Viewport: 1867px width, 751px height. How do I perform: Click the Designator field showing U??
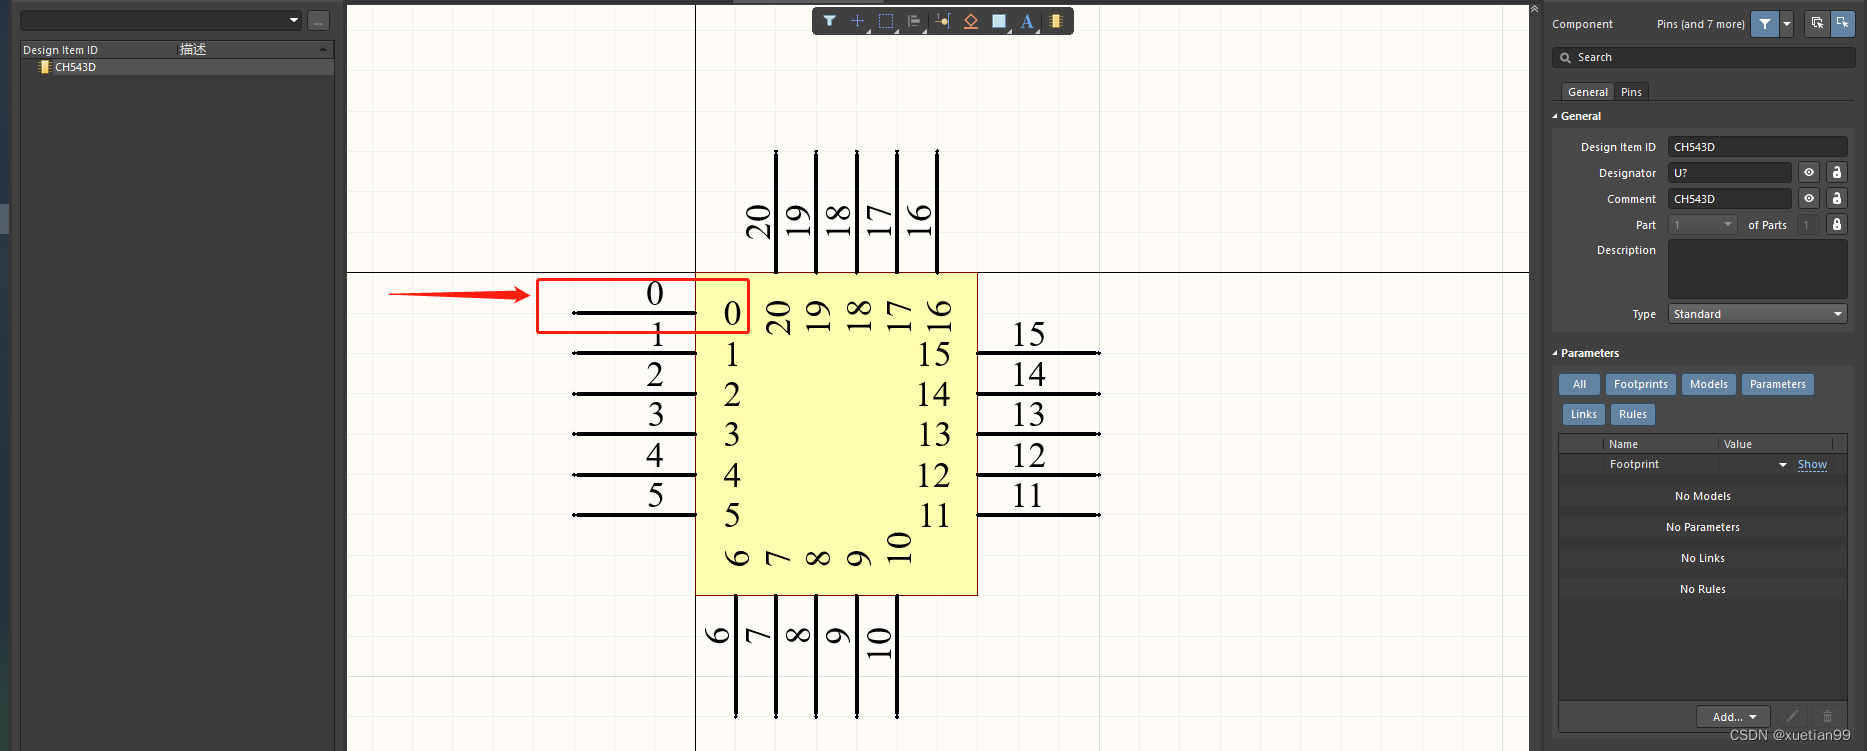[x=1730, y=173]
